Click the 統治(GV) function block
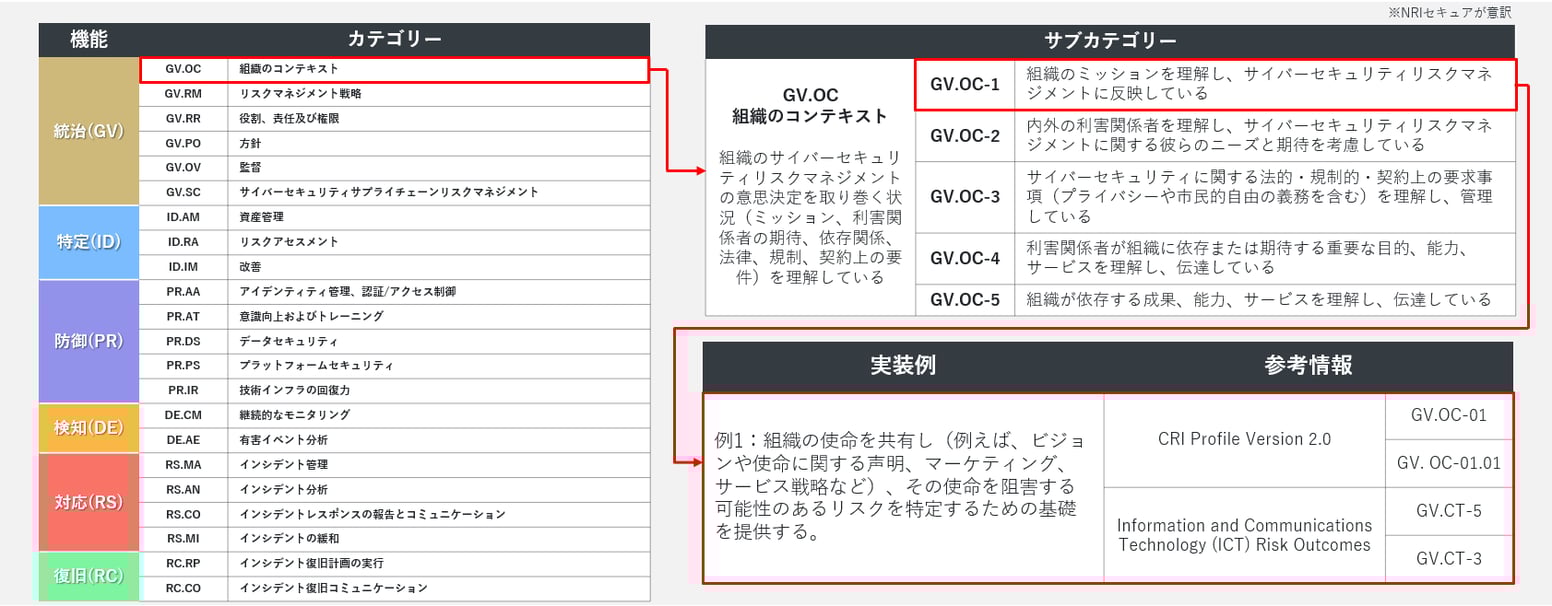 click(89, 131)
